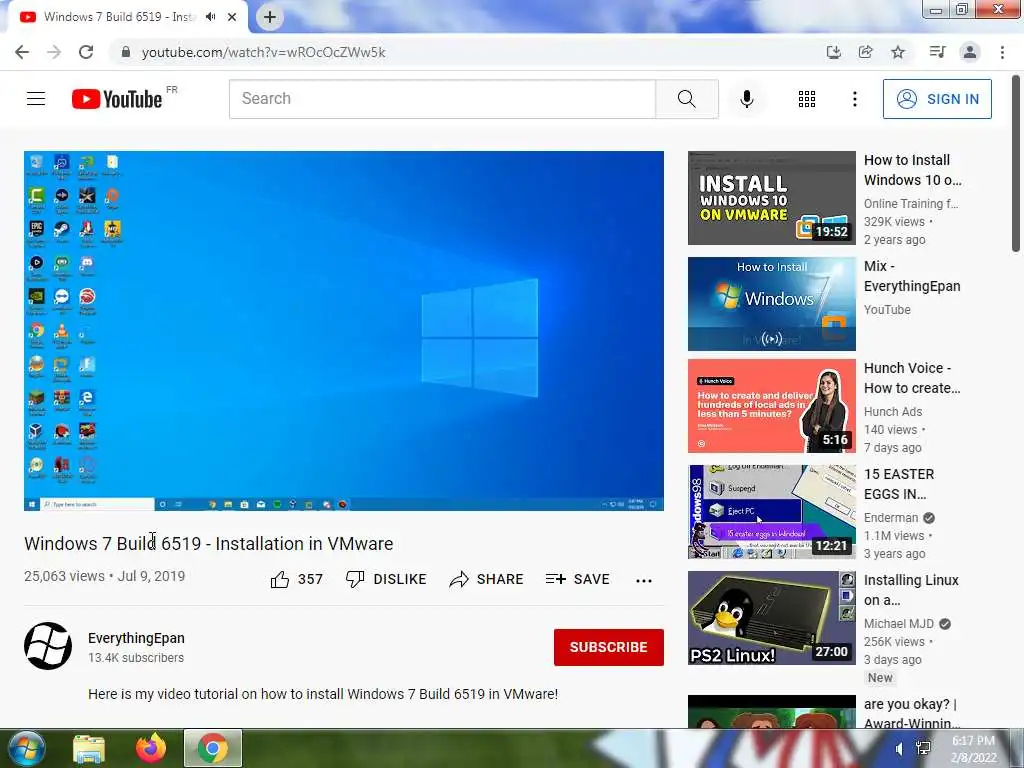Click the taskbar clock showing 6:17 PM
Image resolution: width=1024 pixels, height=768 pixels.
click(x=973, y=749)
